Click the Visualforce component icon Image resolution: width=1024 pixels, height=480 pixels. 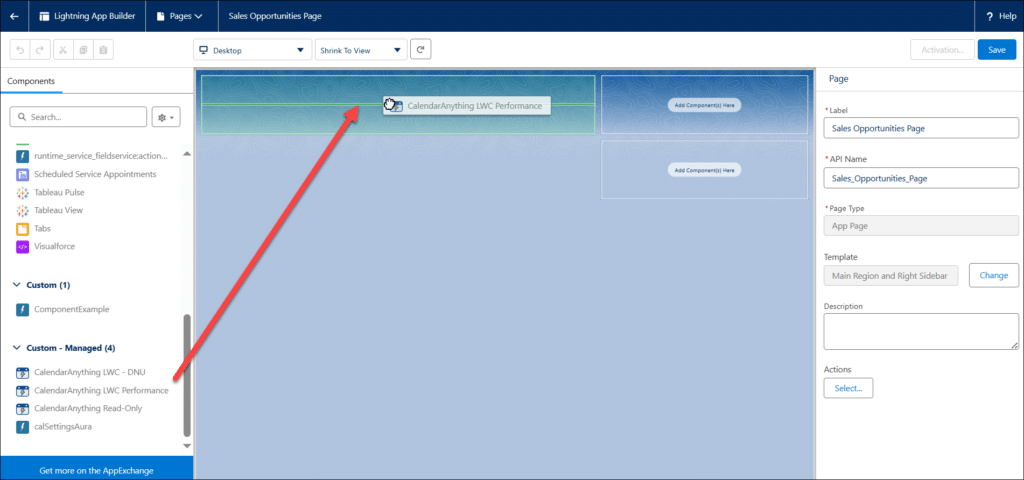click(x=22, y=247)
